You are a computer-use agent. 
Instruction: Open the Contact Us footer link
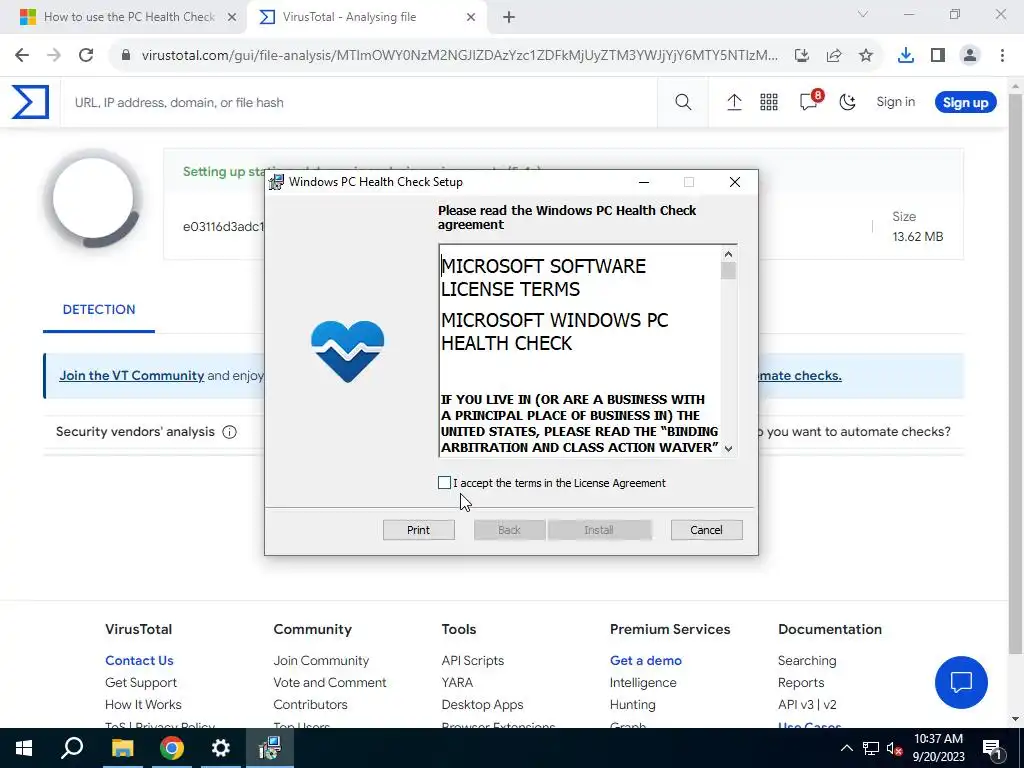pos(139,660)
